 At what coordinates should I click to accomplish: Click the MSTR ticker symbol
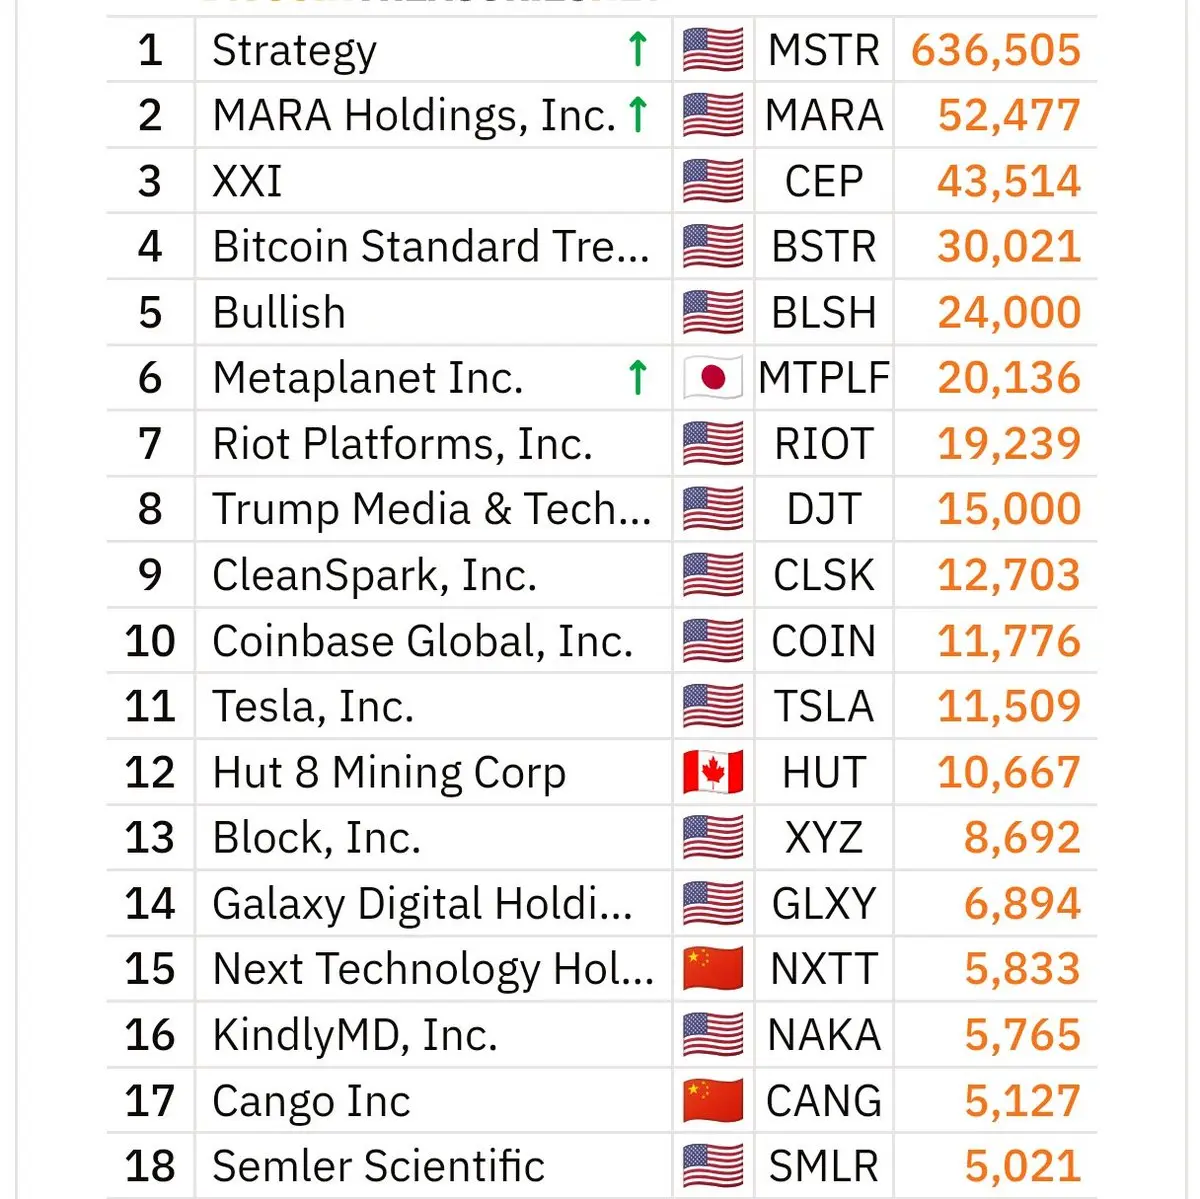point(824,50)
